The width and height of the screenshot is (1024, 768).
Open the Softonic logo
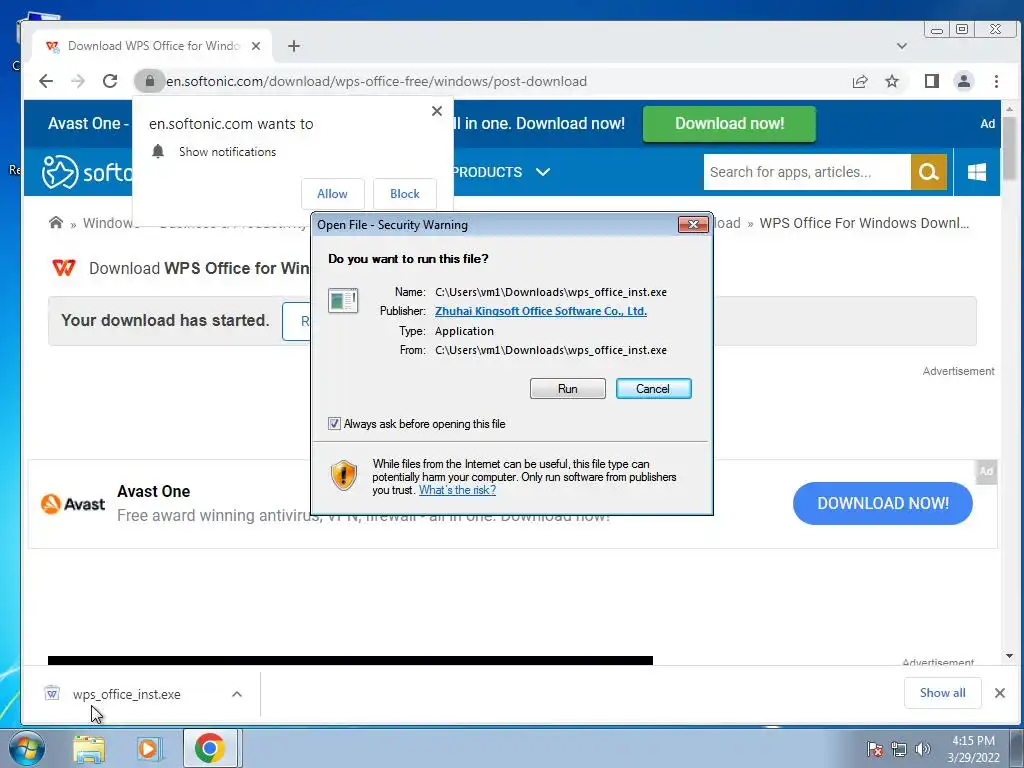(x=87, y=172)
